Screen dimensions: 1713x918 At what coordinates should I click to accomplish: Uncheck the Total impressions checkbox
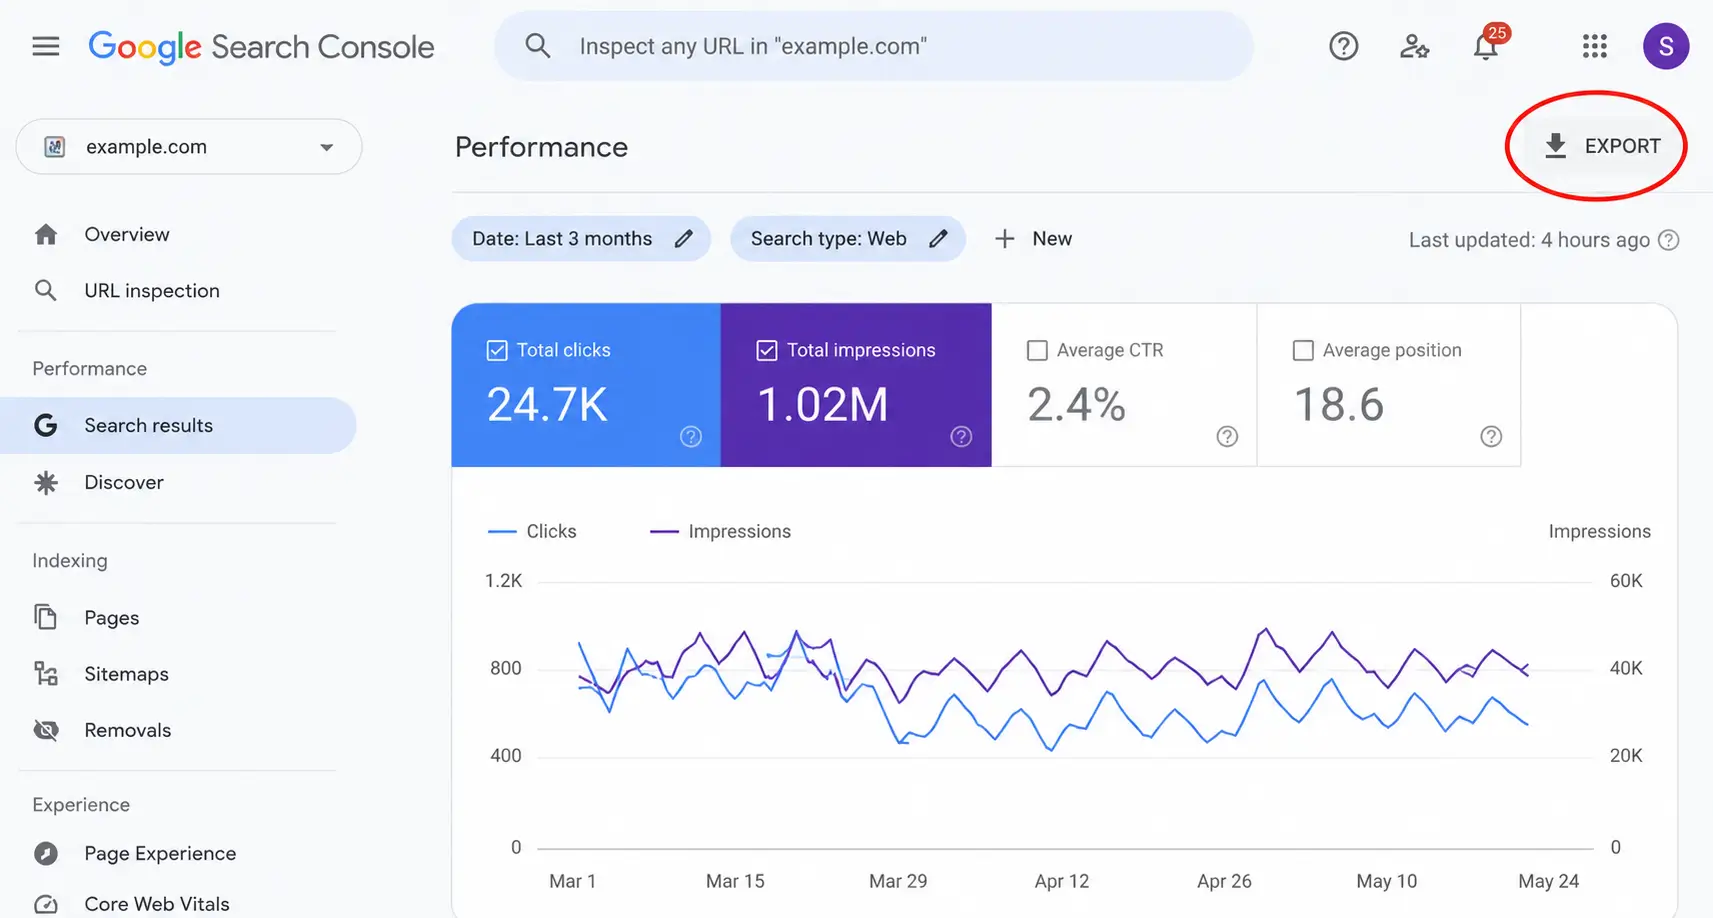tap(767, 350)
